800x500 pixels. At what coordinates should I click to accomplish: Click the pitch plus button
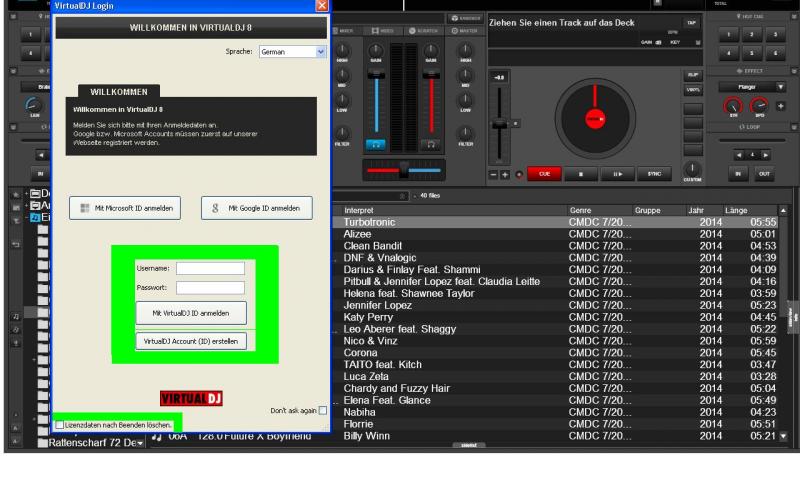coord(505,174)
